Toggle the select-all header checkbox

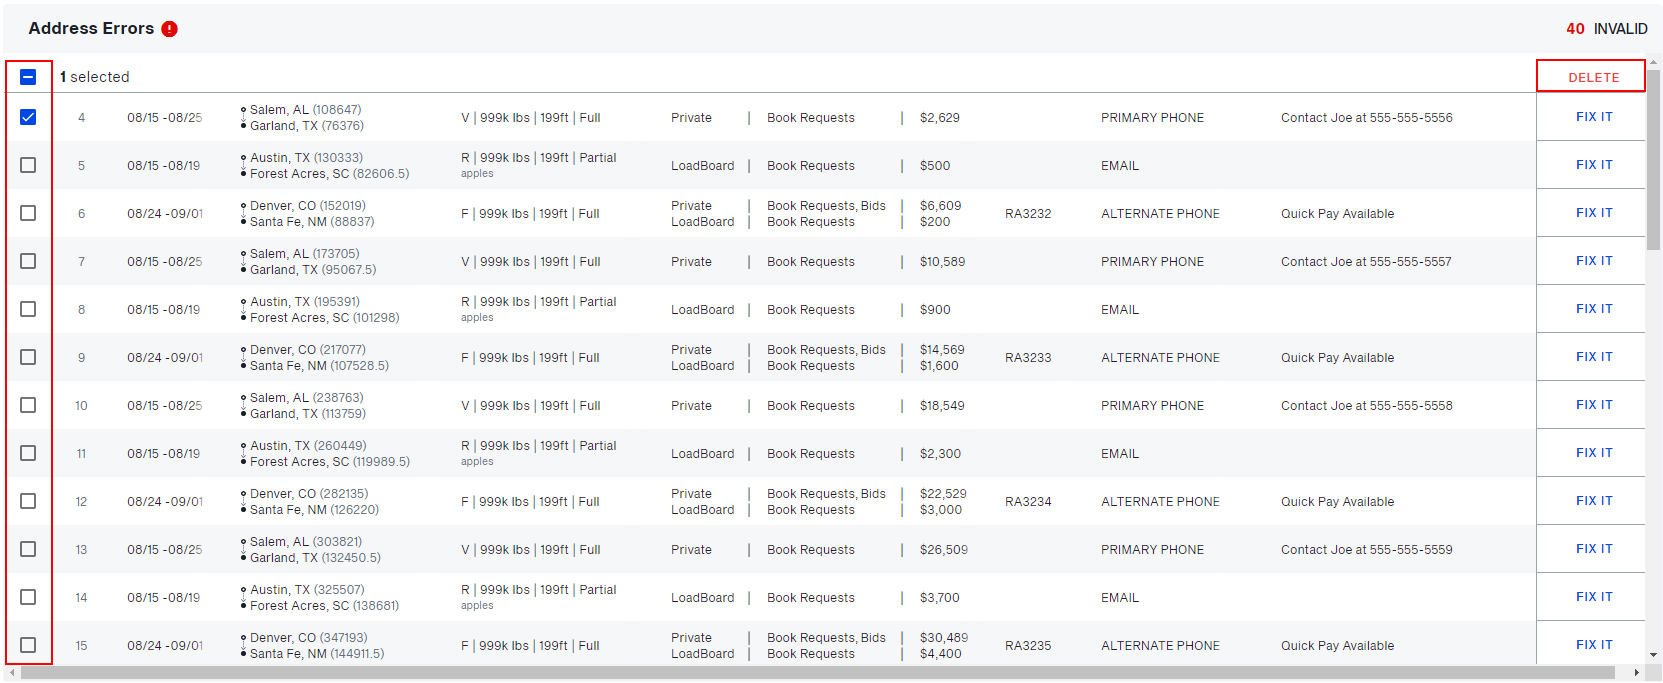[28, 77]
